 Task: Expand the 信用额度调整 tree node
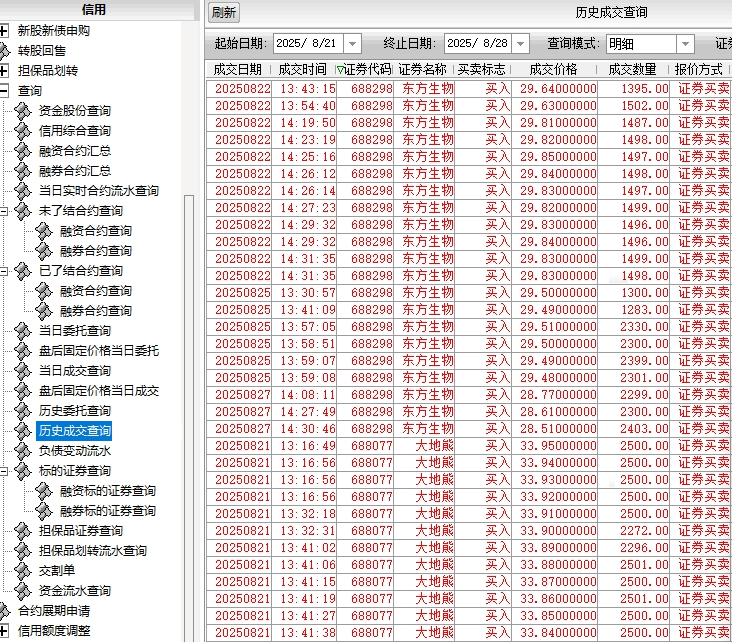click(4, 631)
